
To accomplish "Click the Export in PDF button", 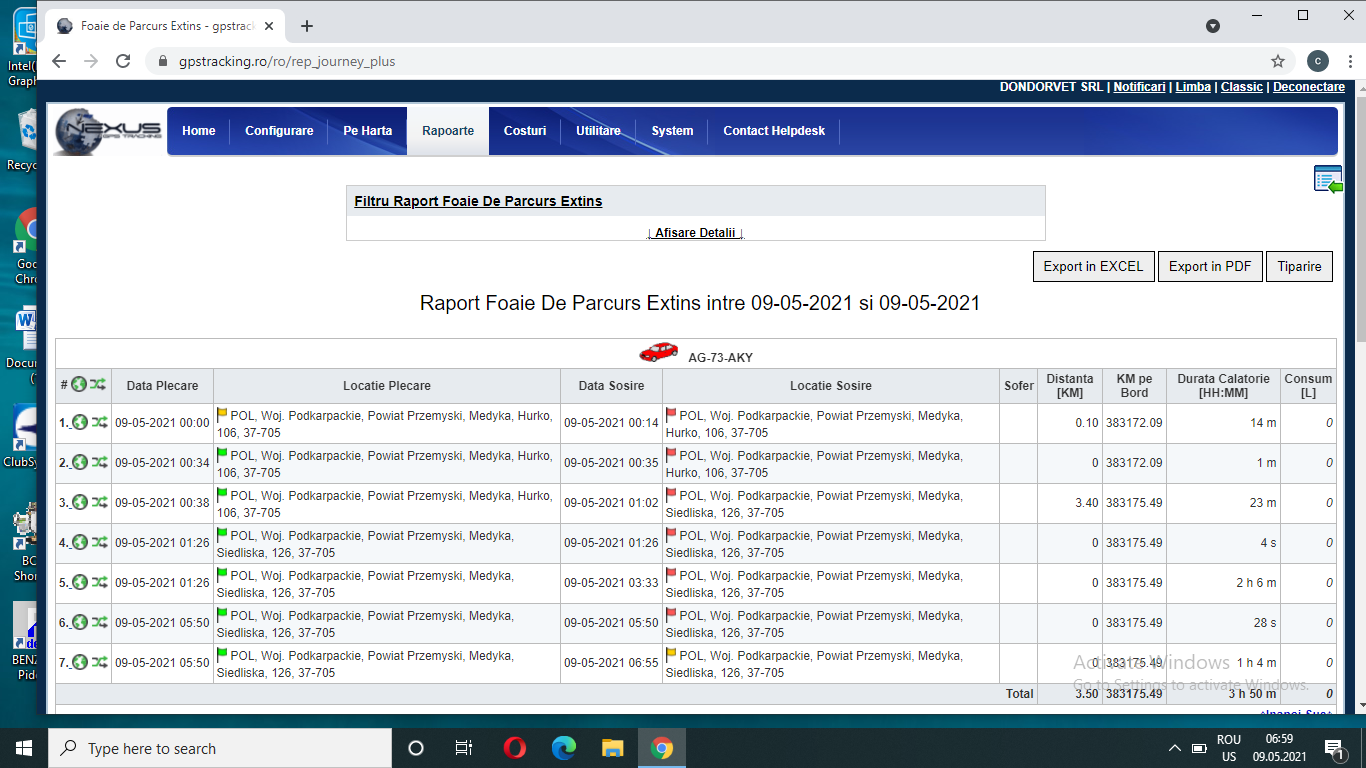I will 1210,267.
